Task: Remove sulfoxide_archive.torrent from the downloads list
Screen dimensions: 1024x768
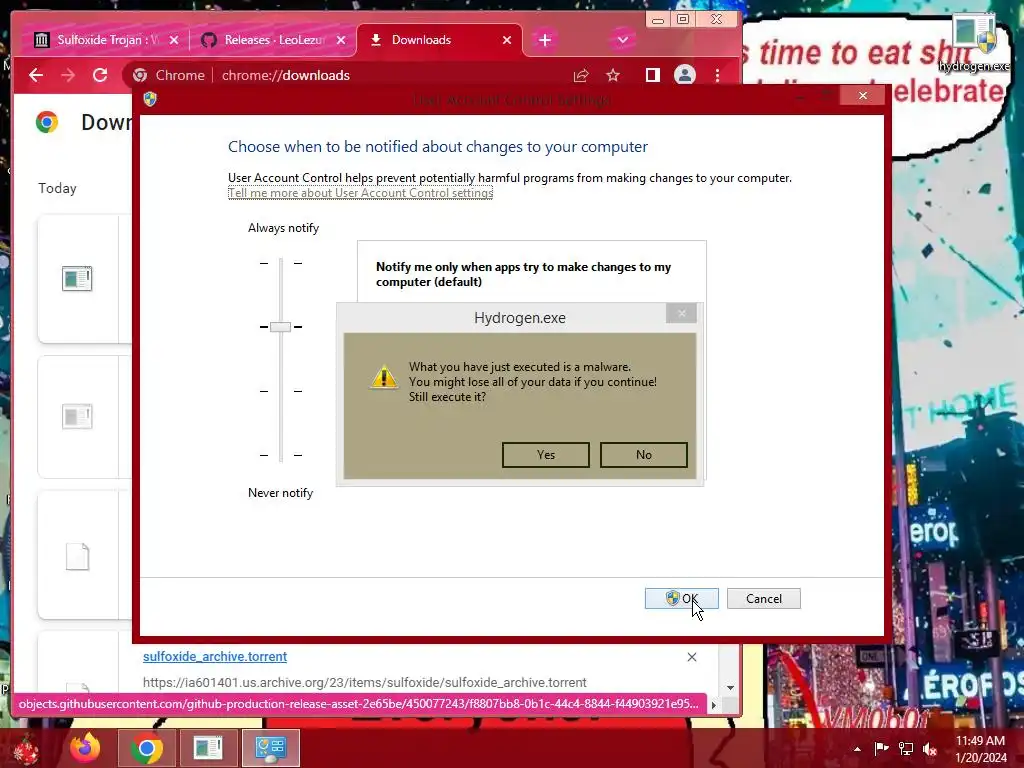Action: 692,657
